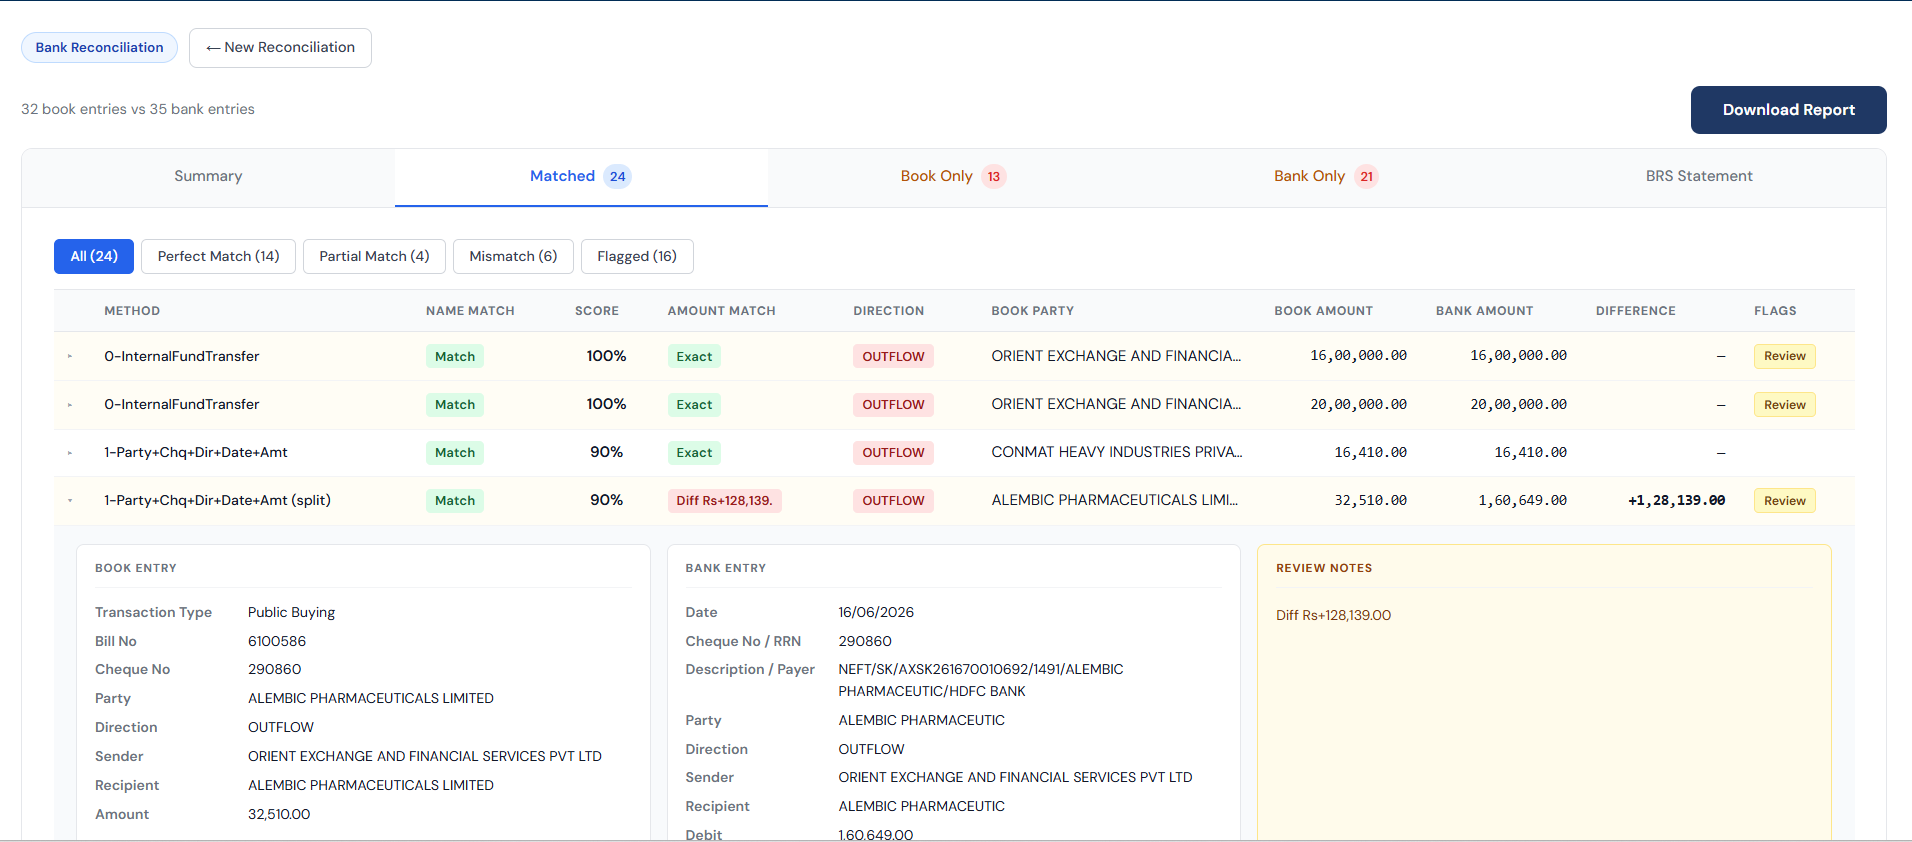Viewport: 1912px width, 842px height.
Task: Click the 1,60,649.00 bank amount cell
Action: (x=1522, y=501)
